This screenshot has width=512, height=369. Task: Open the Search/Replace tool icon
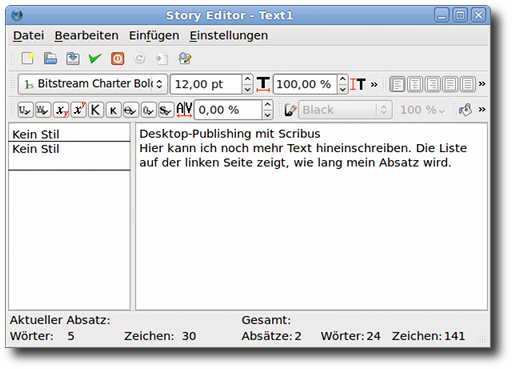[x=185, y=59]
